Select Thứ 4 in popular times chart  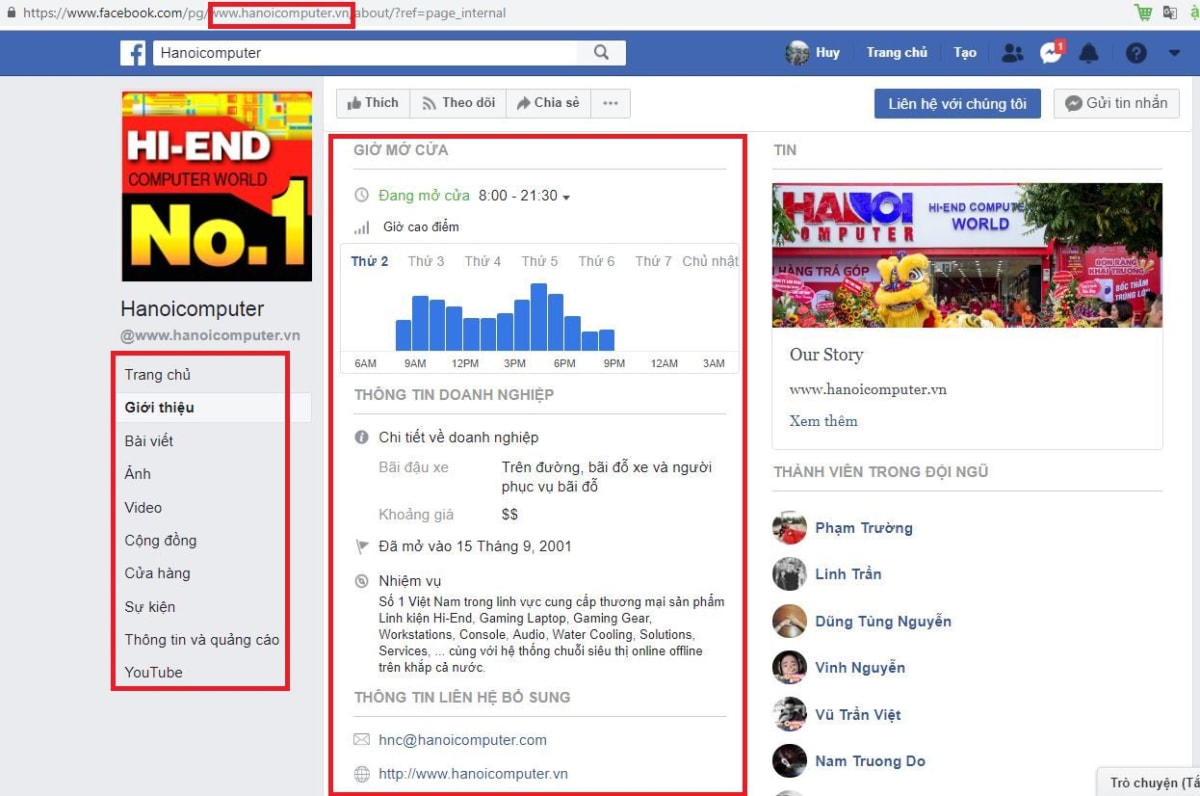click(483, 261)
